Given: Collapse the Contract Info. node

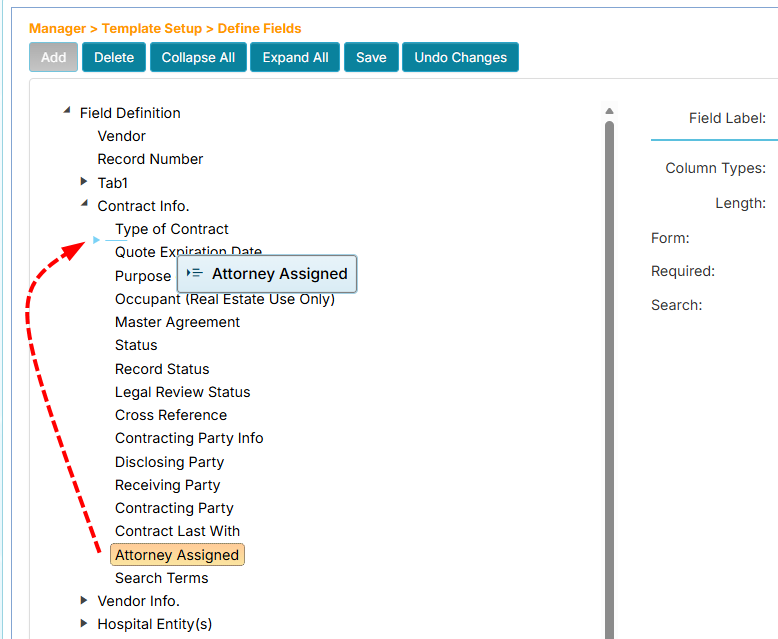Looking at the screenshot, I should (x=84, y=205).
